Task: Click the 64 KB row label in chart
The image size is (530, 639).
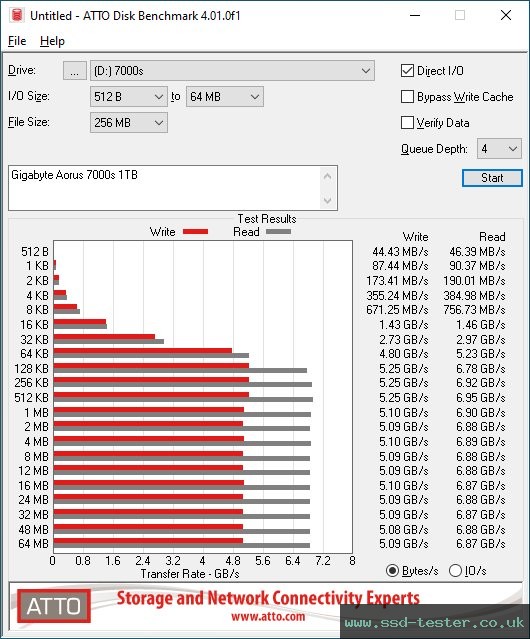Action: [34, 354]
